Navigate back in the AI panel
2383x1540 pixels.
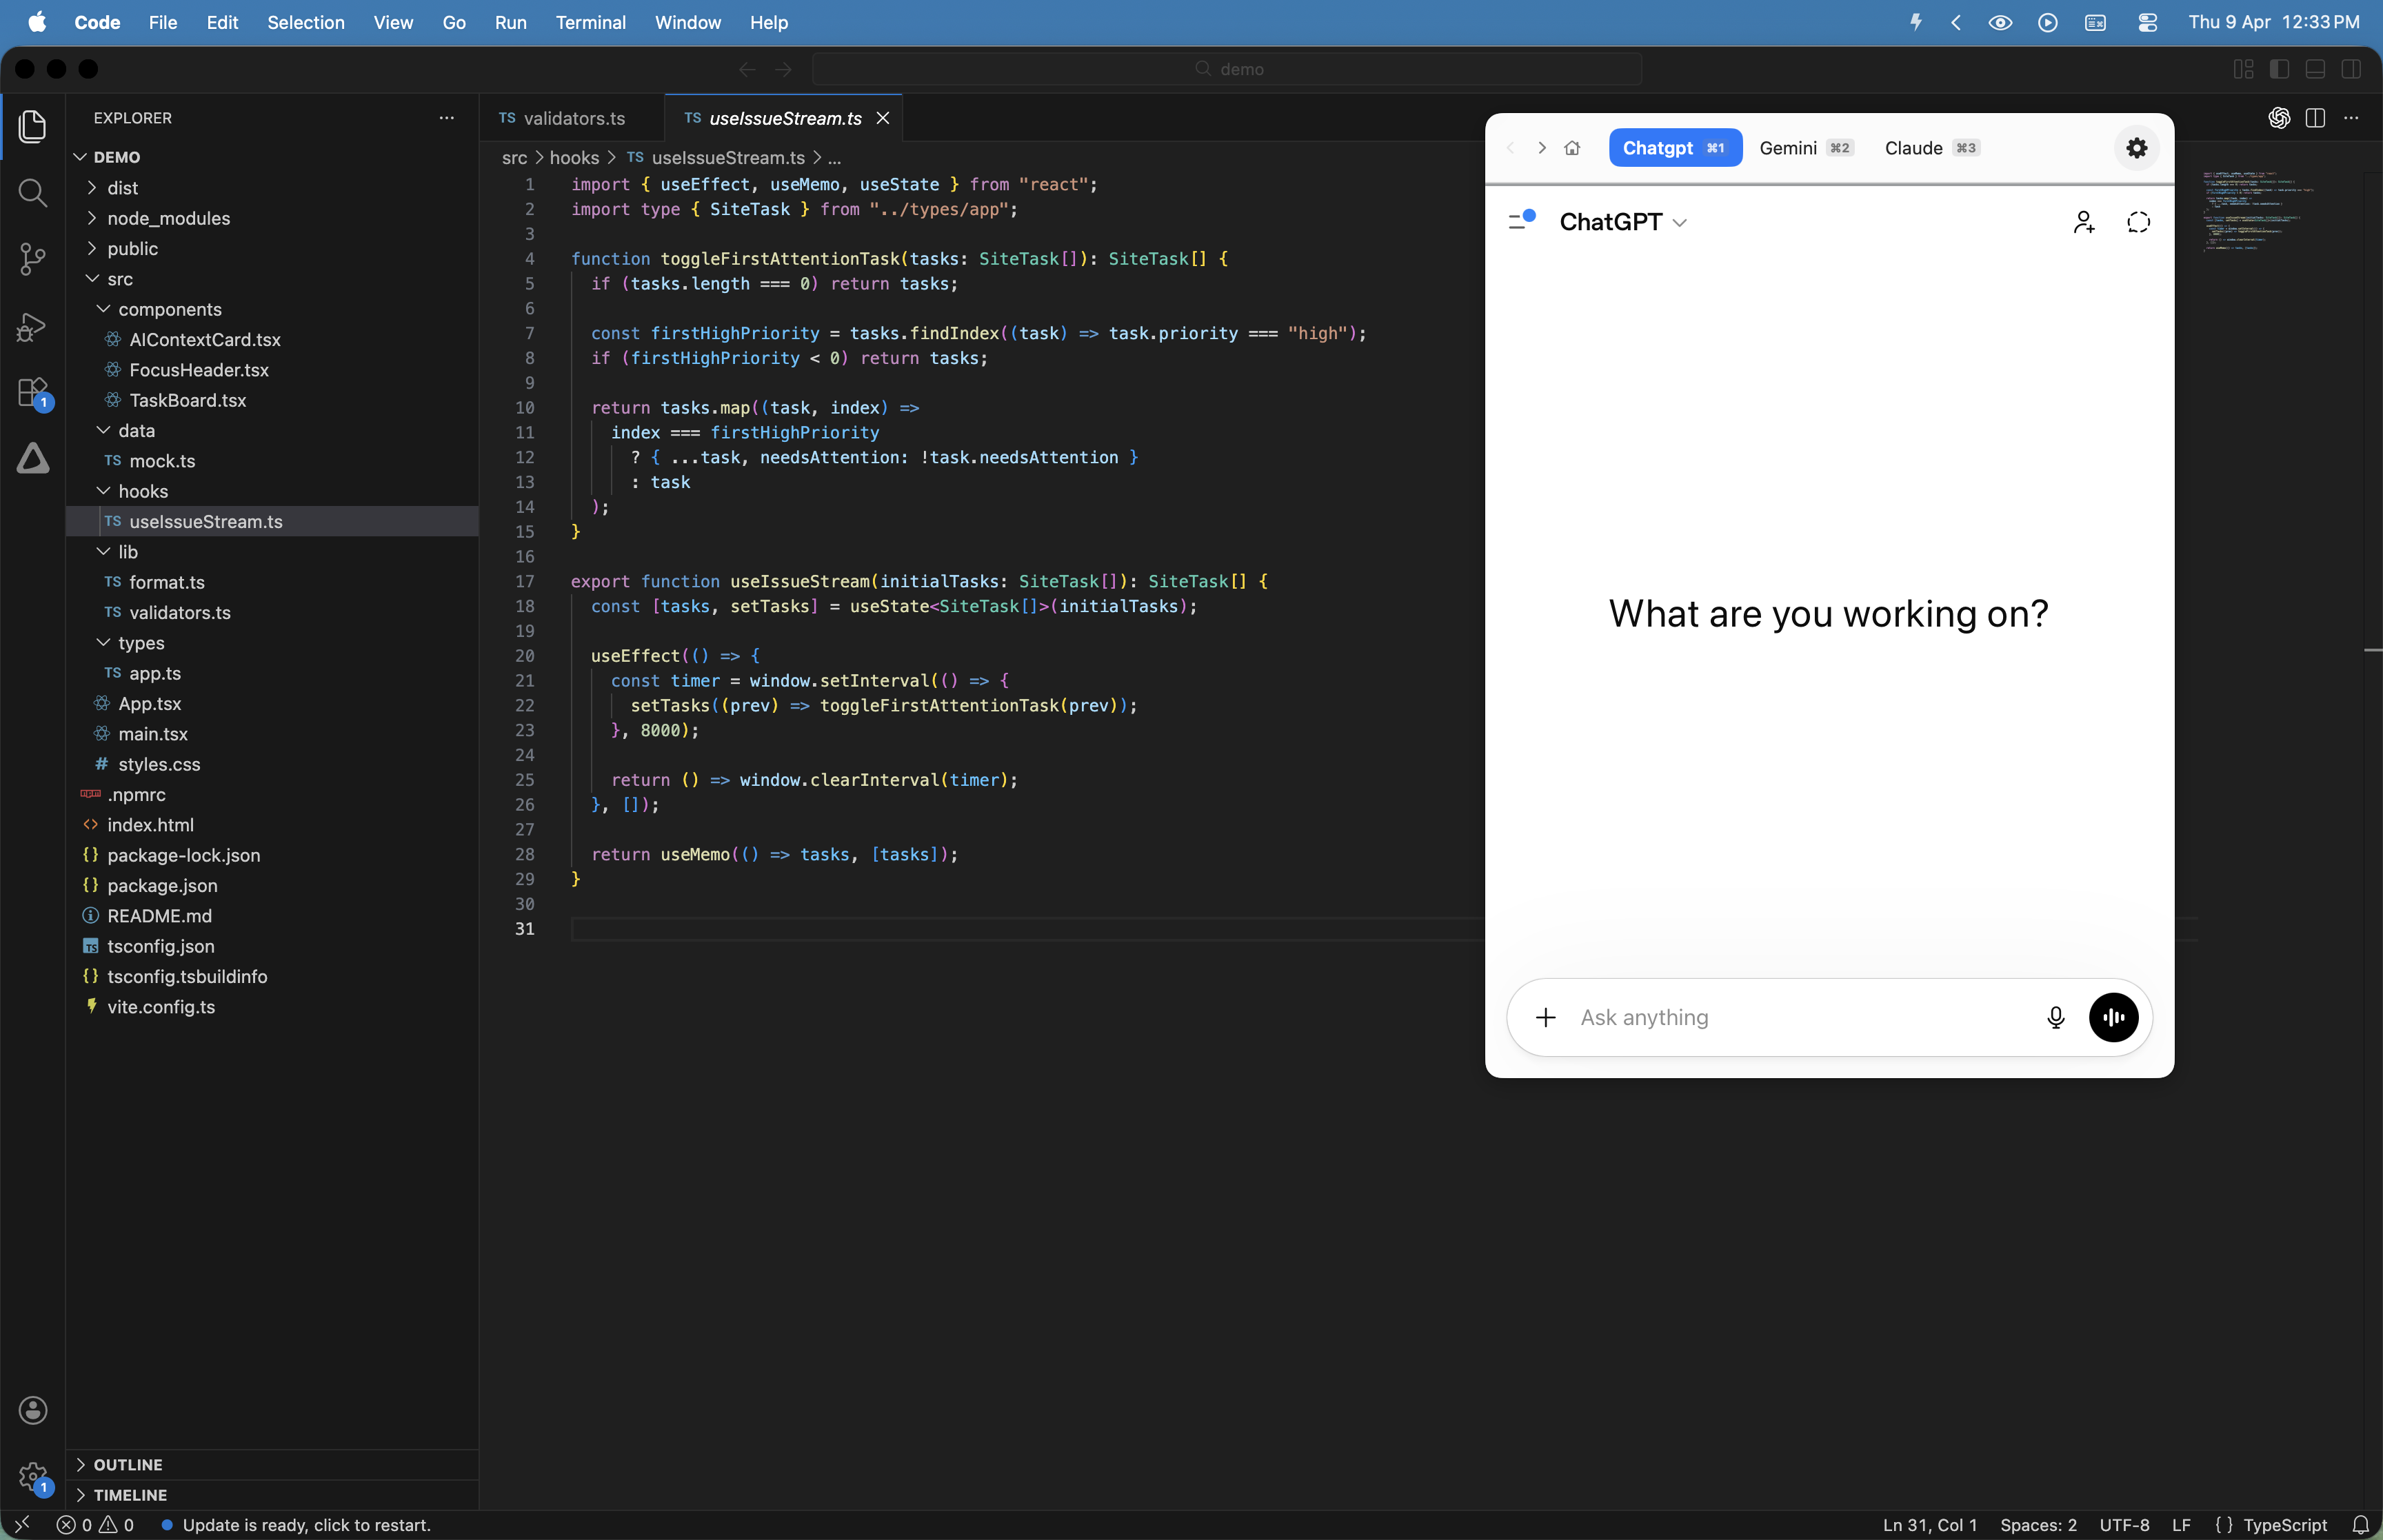tap(1511, 148)
